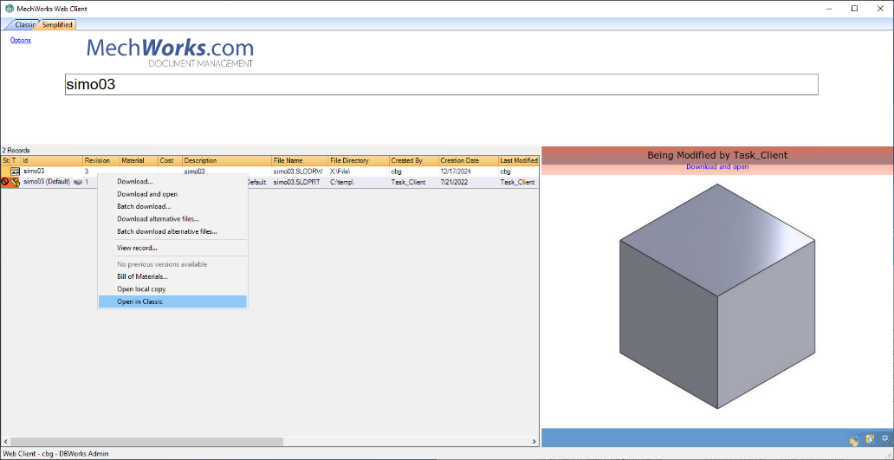This screenshot has height=460, width=894.
Task: Click the C:\temp\ directory cell
Action: [x=342, y=182]
